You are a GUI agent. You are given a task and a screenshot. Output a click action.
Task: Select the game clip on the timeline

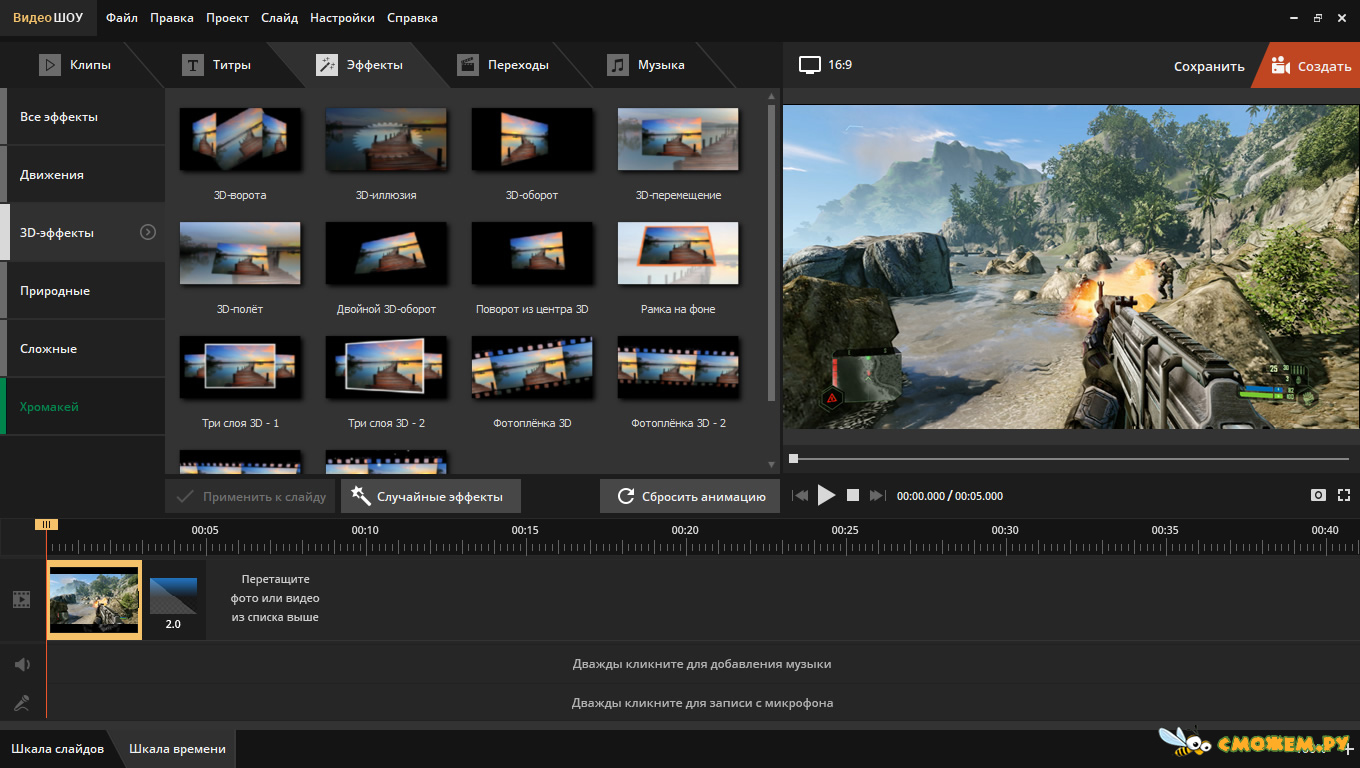click(x=94, y=600)
